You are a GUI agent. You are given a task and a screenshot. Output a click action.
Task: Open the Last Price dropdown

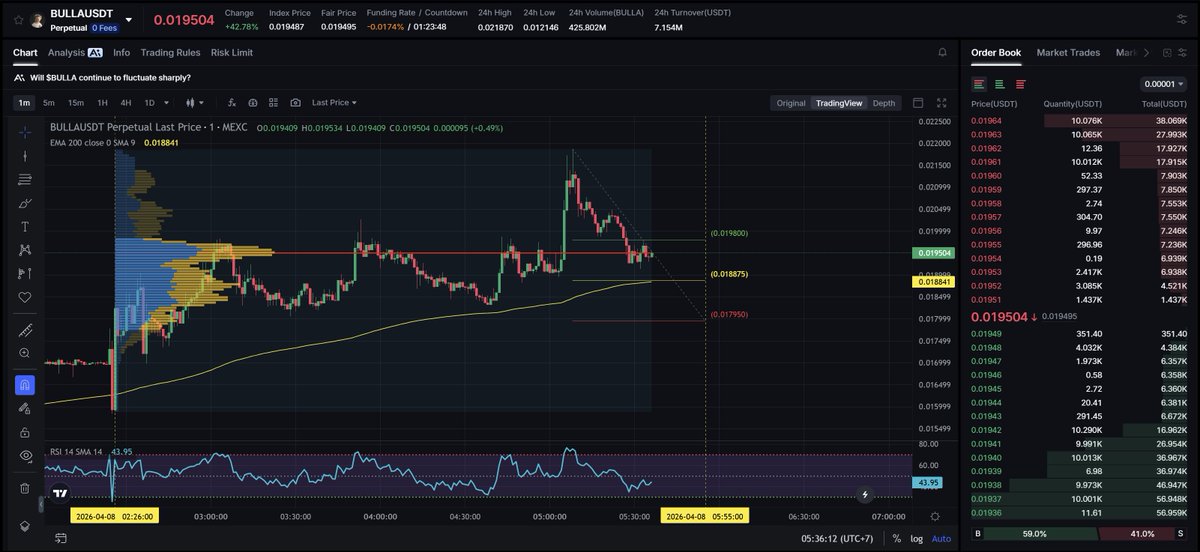(x=334, y=102)
